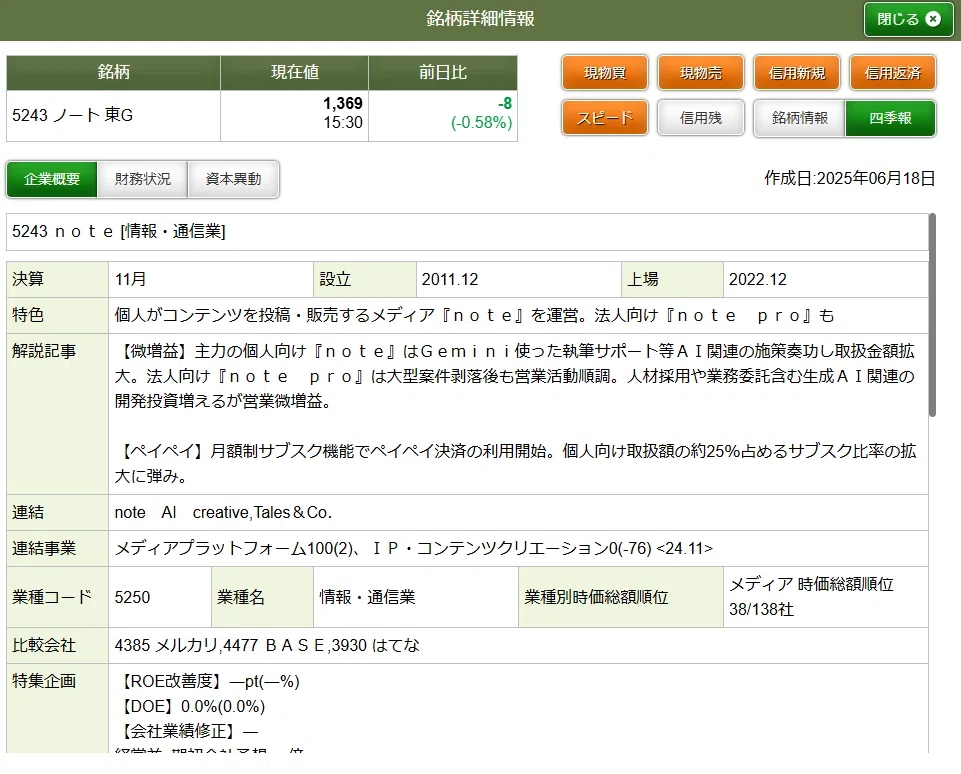Click the 特色 row label

tap(58, 315)
